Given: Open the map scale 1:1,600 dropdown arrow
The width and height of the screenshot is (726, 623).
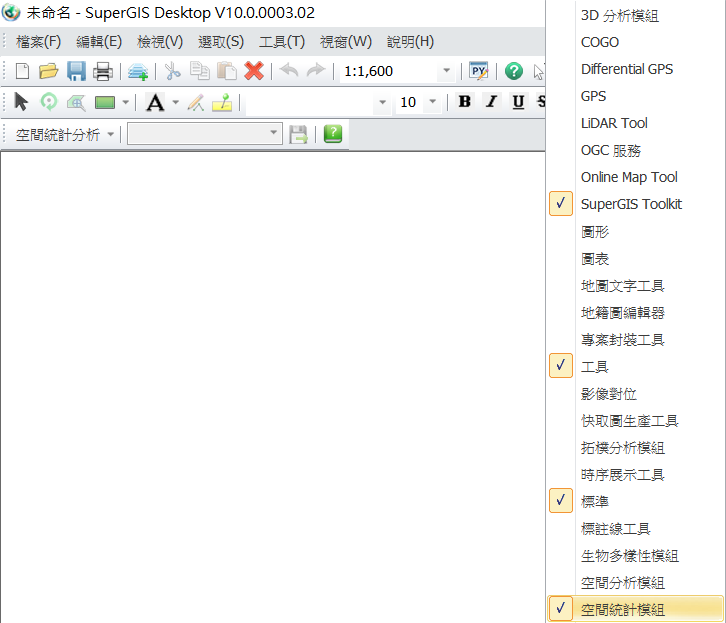Looking at the screenshot, I should point(446,71).
